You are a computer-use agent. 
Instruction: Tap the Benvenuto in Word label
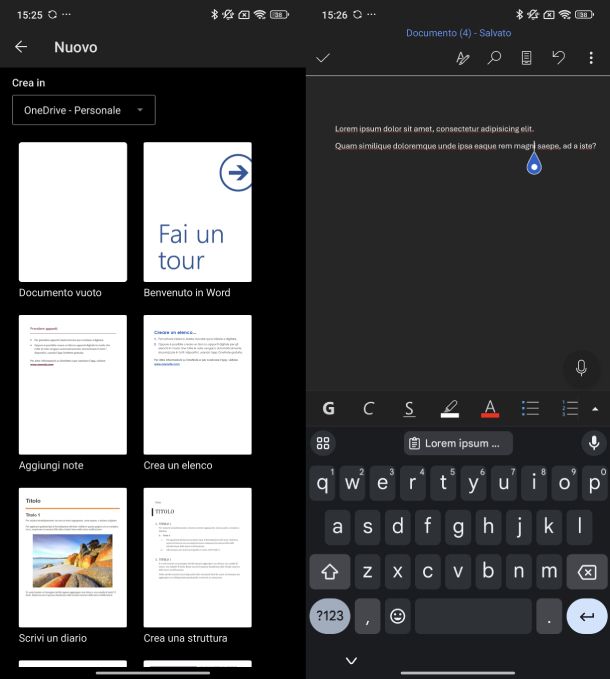[x=187, y=293]
